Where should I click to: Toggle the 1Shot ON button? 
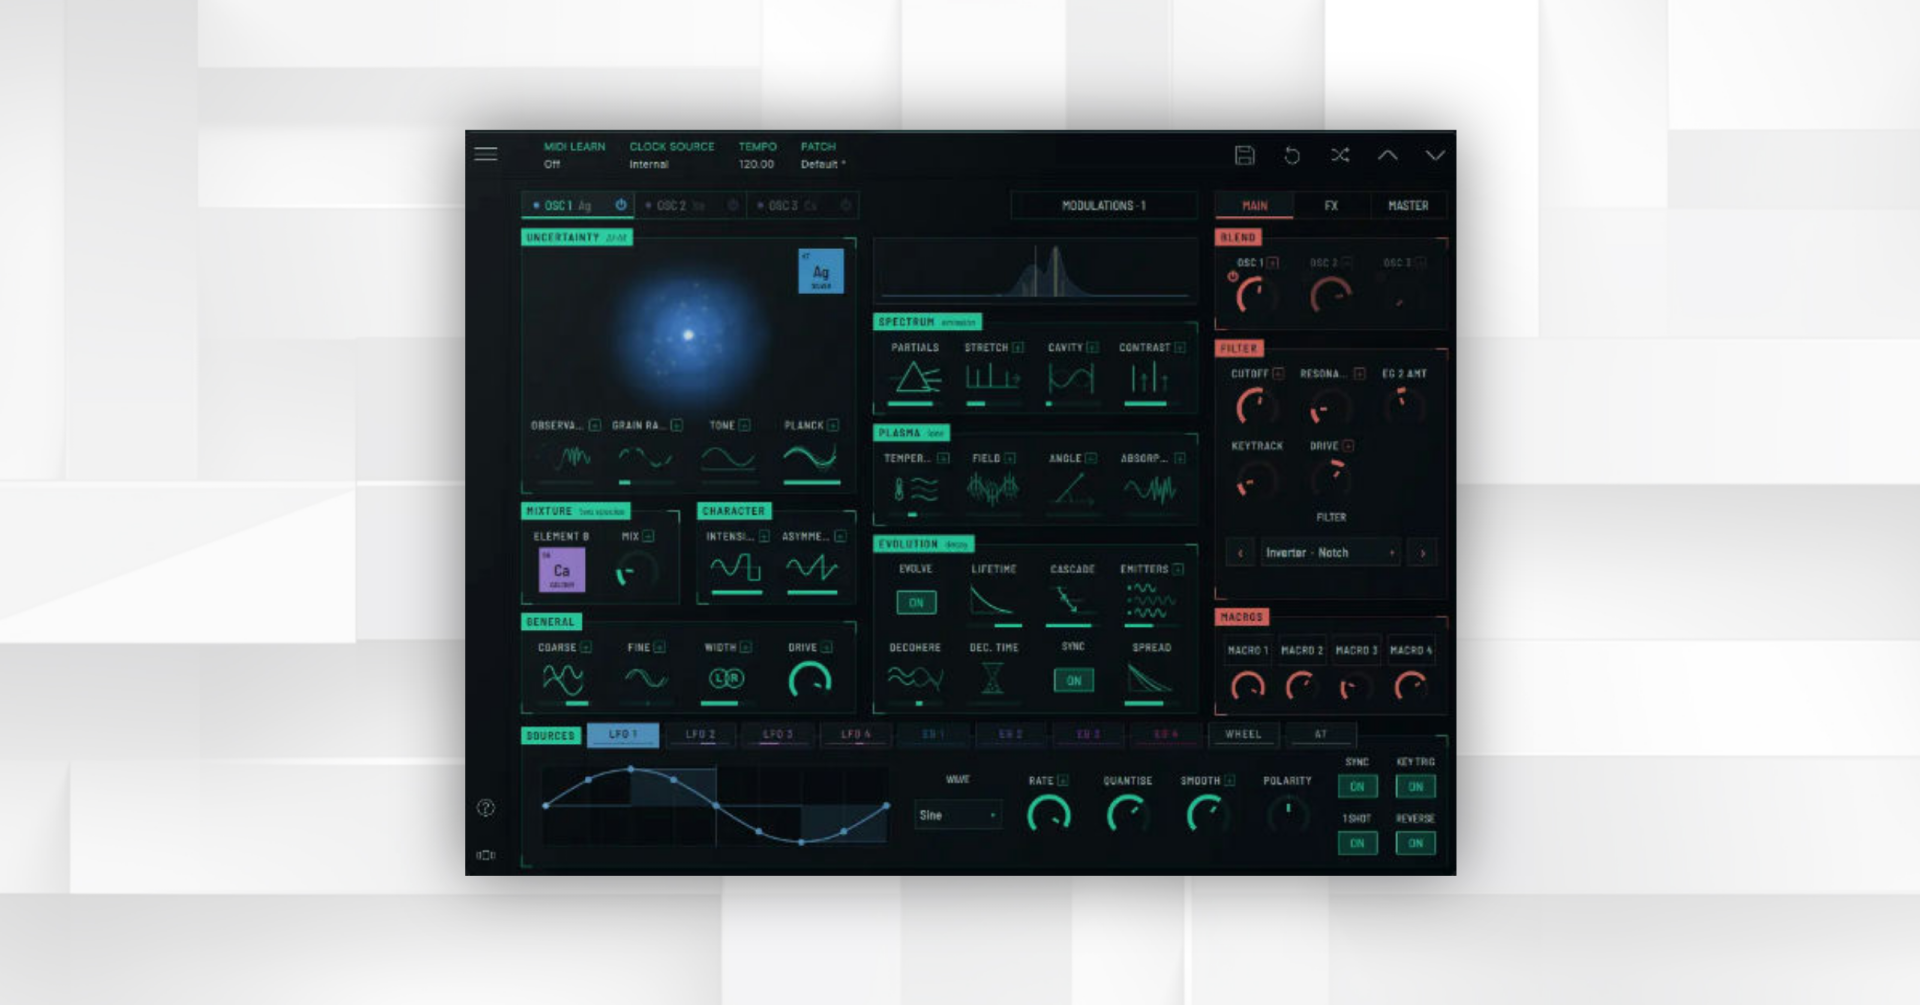(x=1357, y=843)
